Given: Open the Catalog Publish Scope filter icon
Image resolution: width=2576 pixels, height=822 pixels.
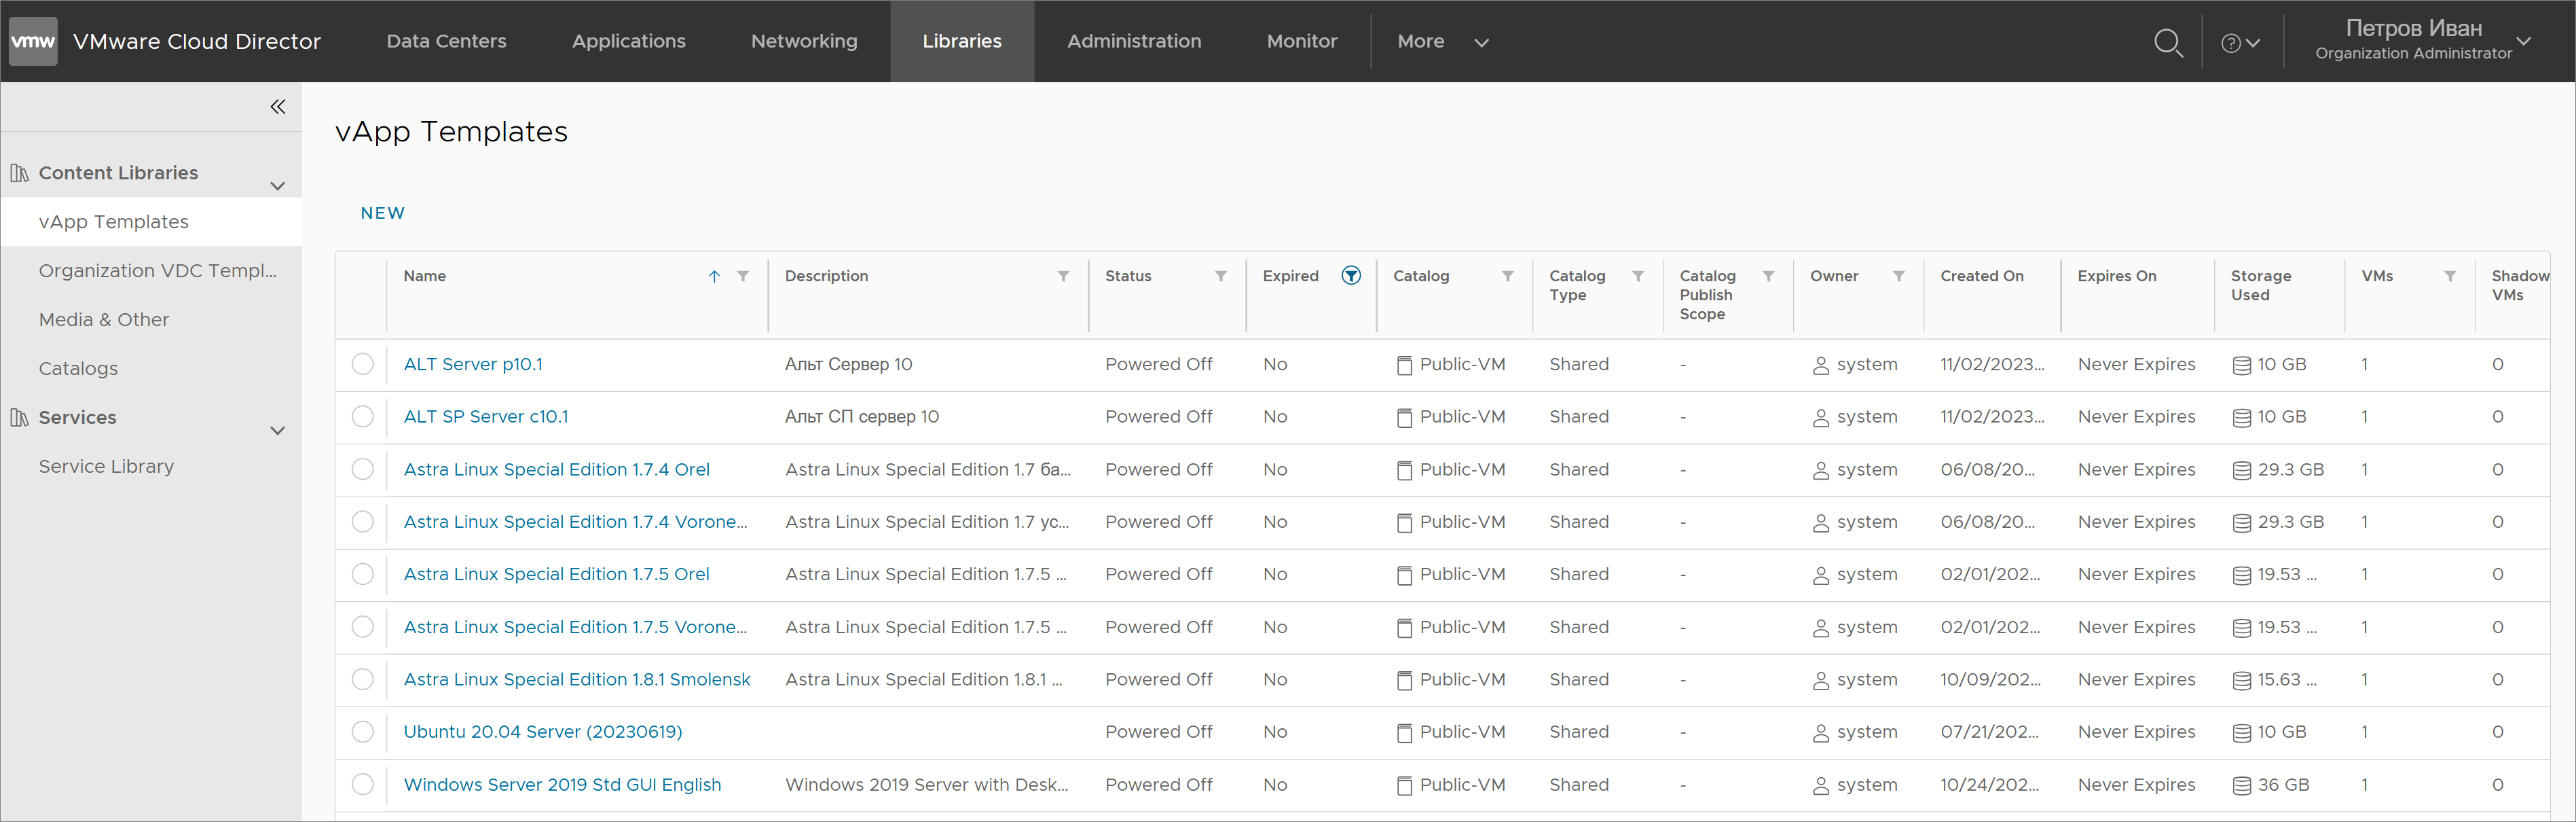Looking at the screenshot, I should coord(1768,276).
